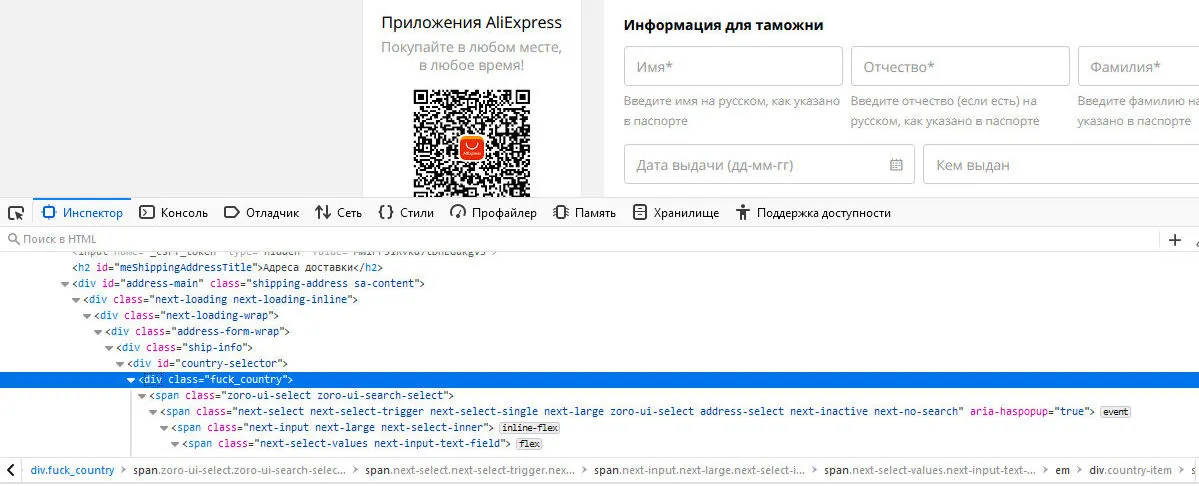Select span.next-select-trigger breadcrumb
Image resolution: width=1199 pixels, height=486 pixels.
pyautogui.click(x=470, y=470)
